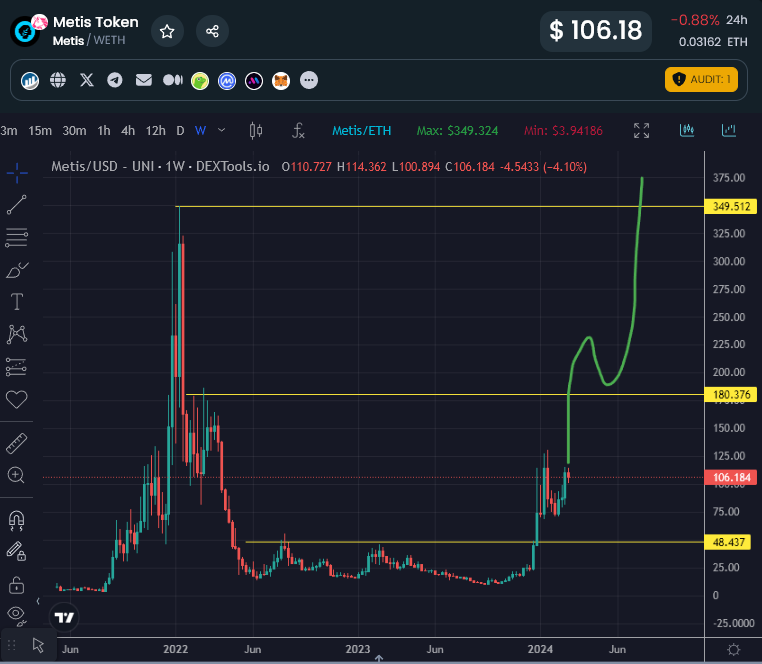The image size is (762, 664).
Task: Hide all drawings eye icon
Action: point(17,615)
